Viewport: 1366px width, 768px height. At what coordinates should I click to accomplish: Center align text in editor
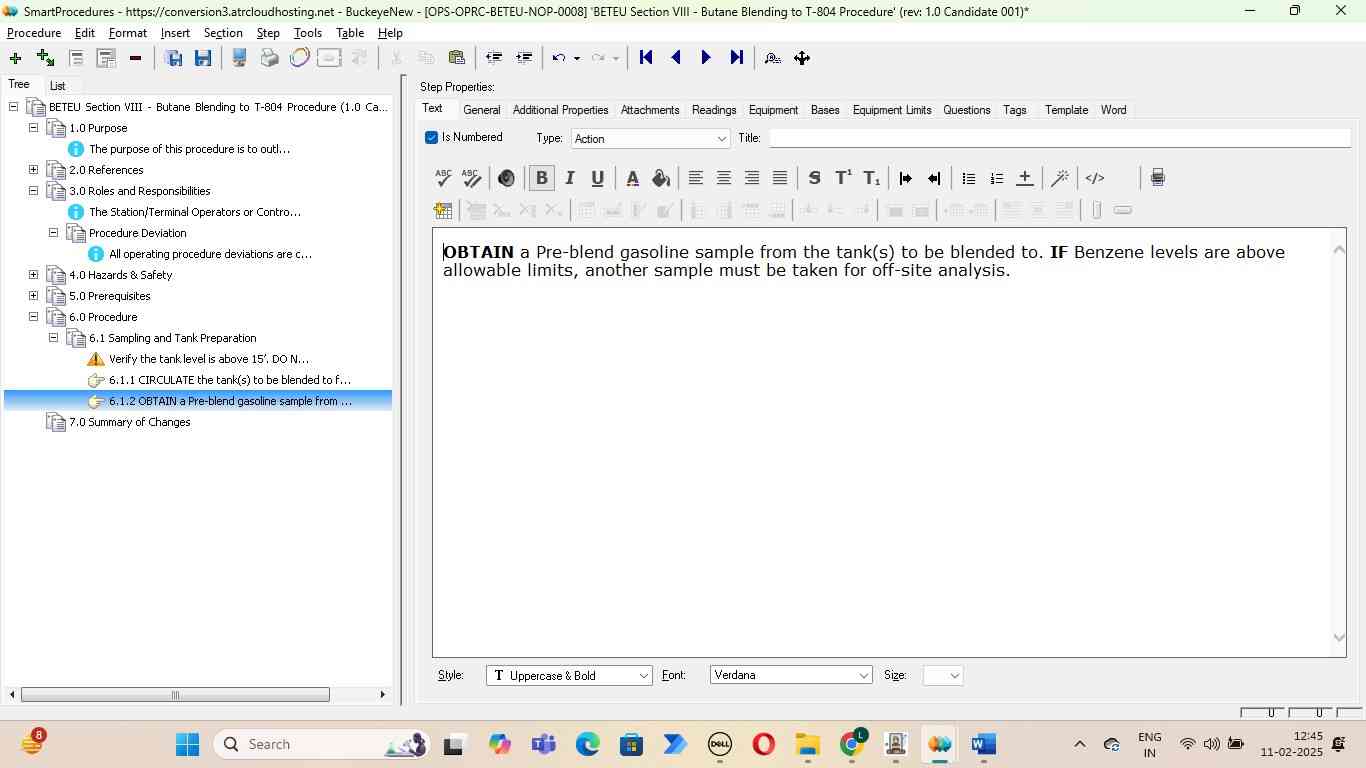pos(723,178)
